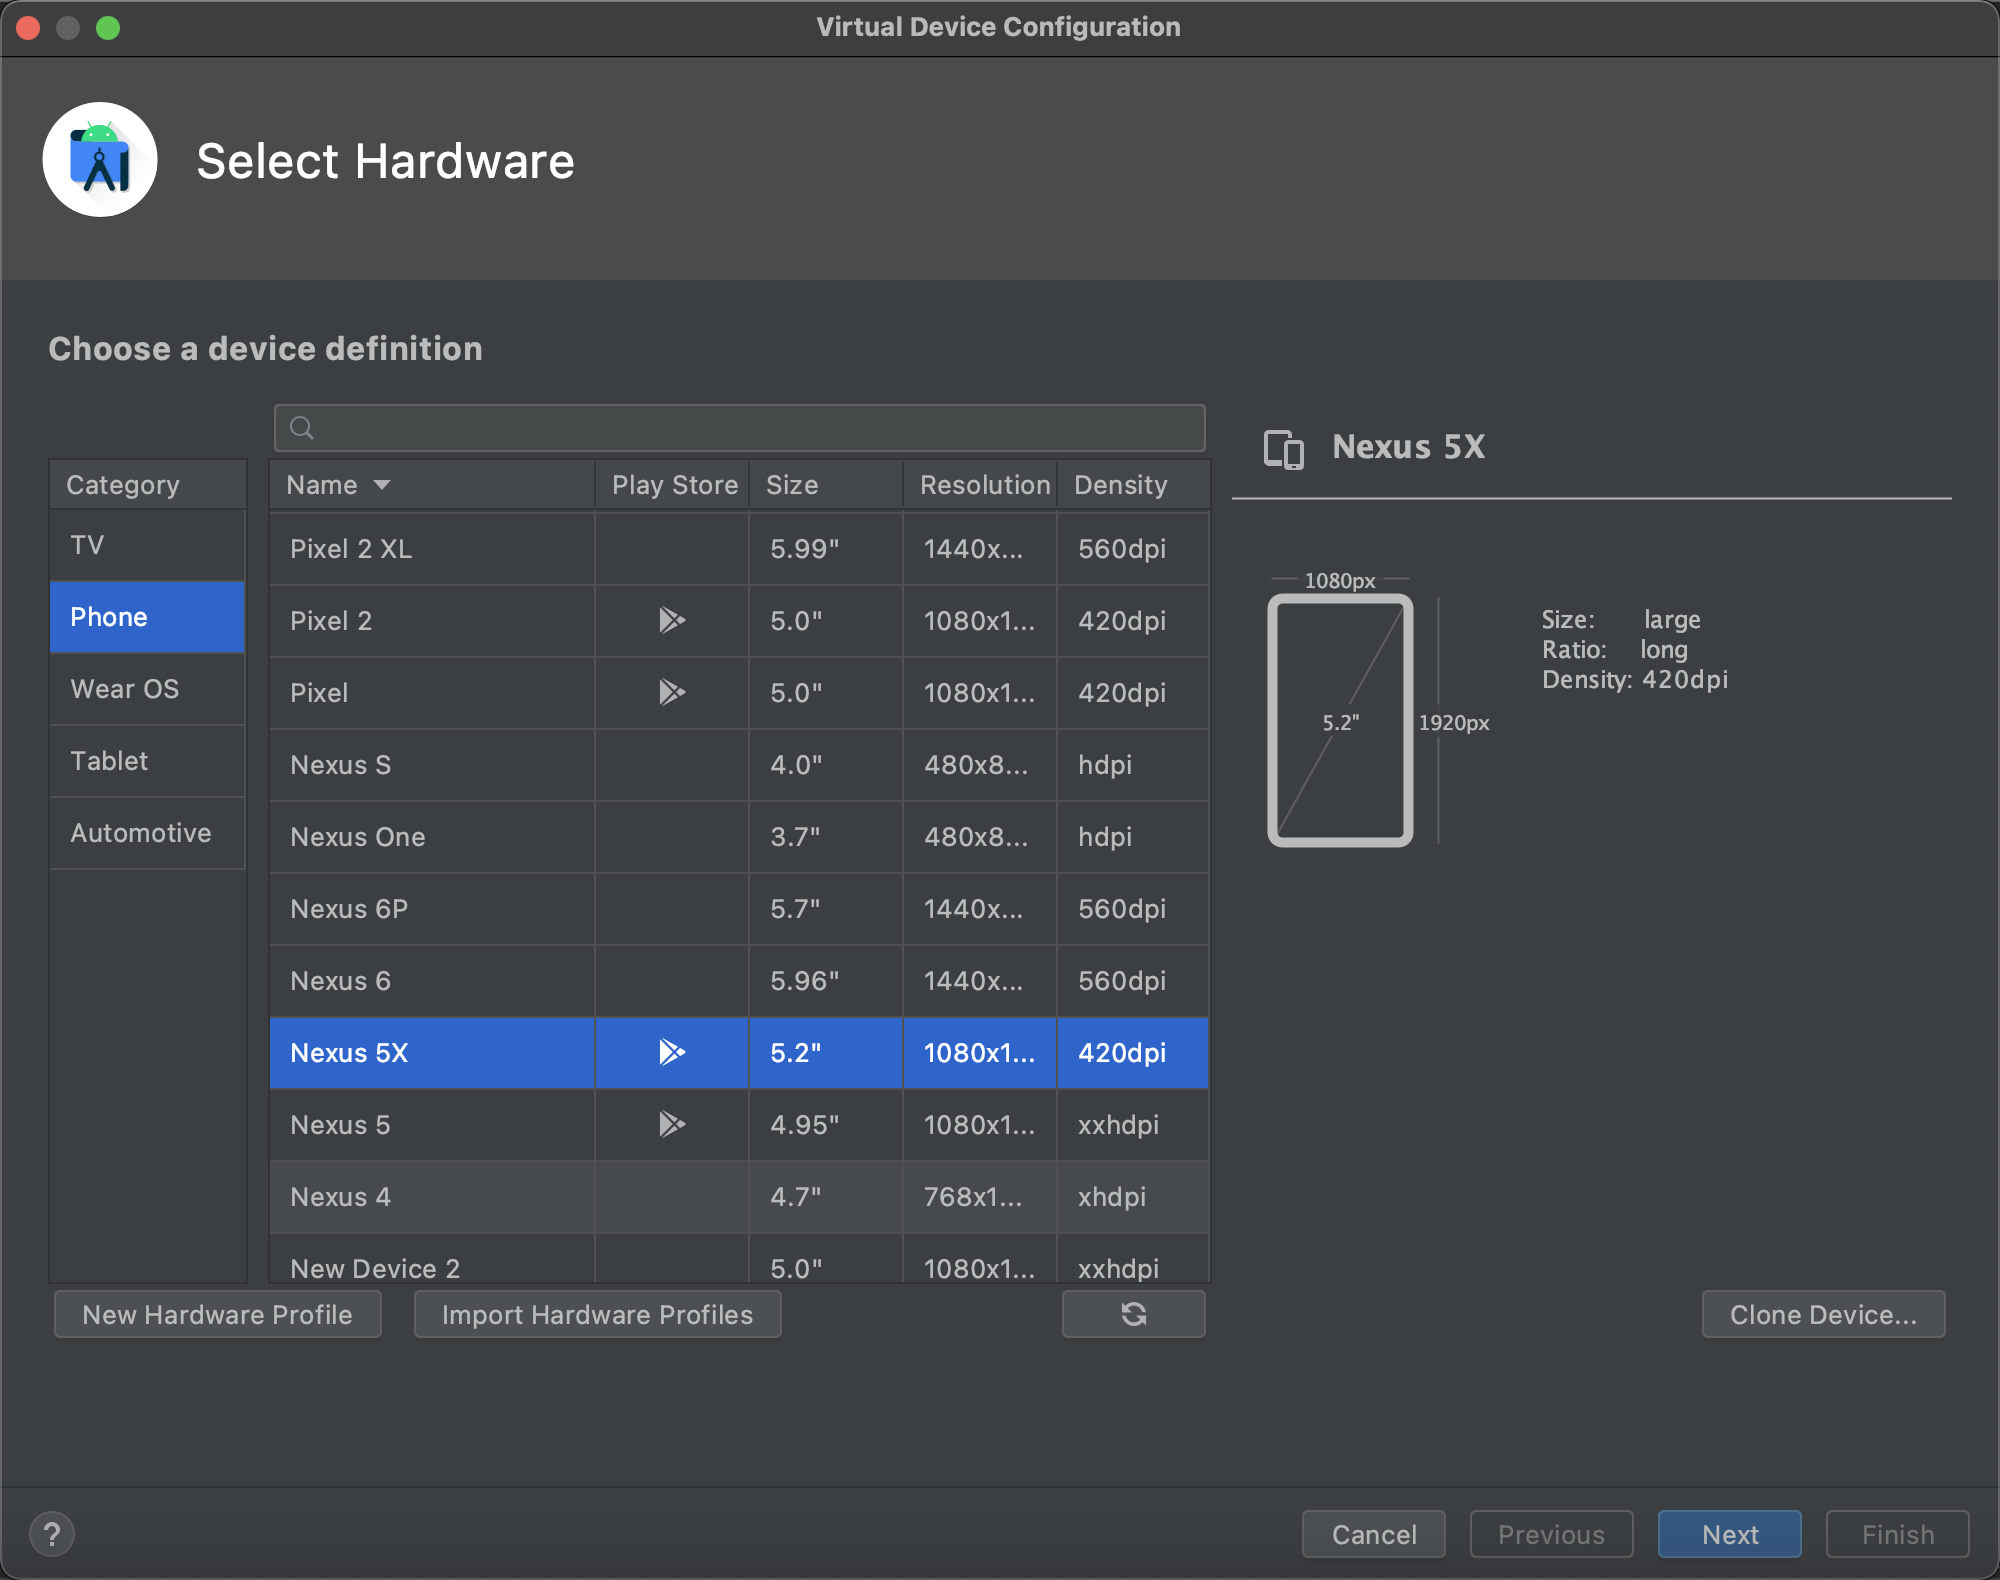Click the refresh device list button
The width and height of the screenshot is (2000, 1580).
pyautogui.click(x=1133, y=1314)
